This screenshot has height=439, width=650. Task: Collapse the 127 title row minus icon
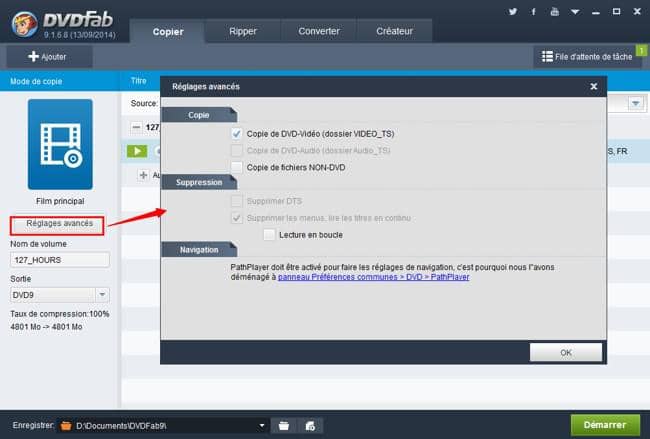[x=136, y=127]
